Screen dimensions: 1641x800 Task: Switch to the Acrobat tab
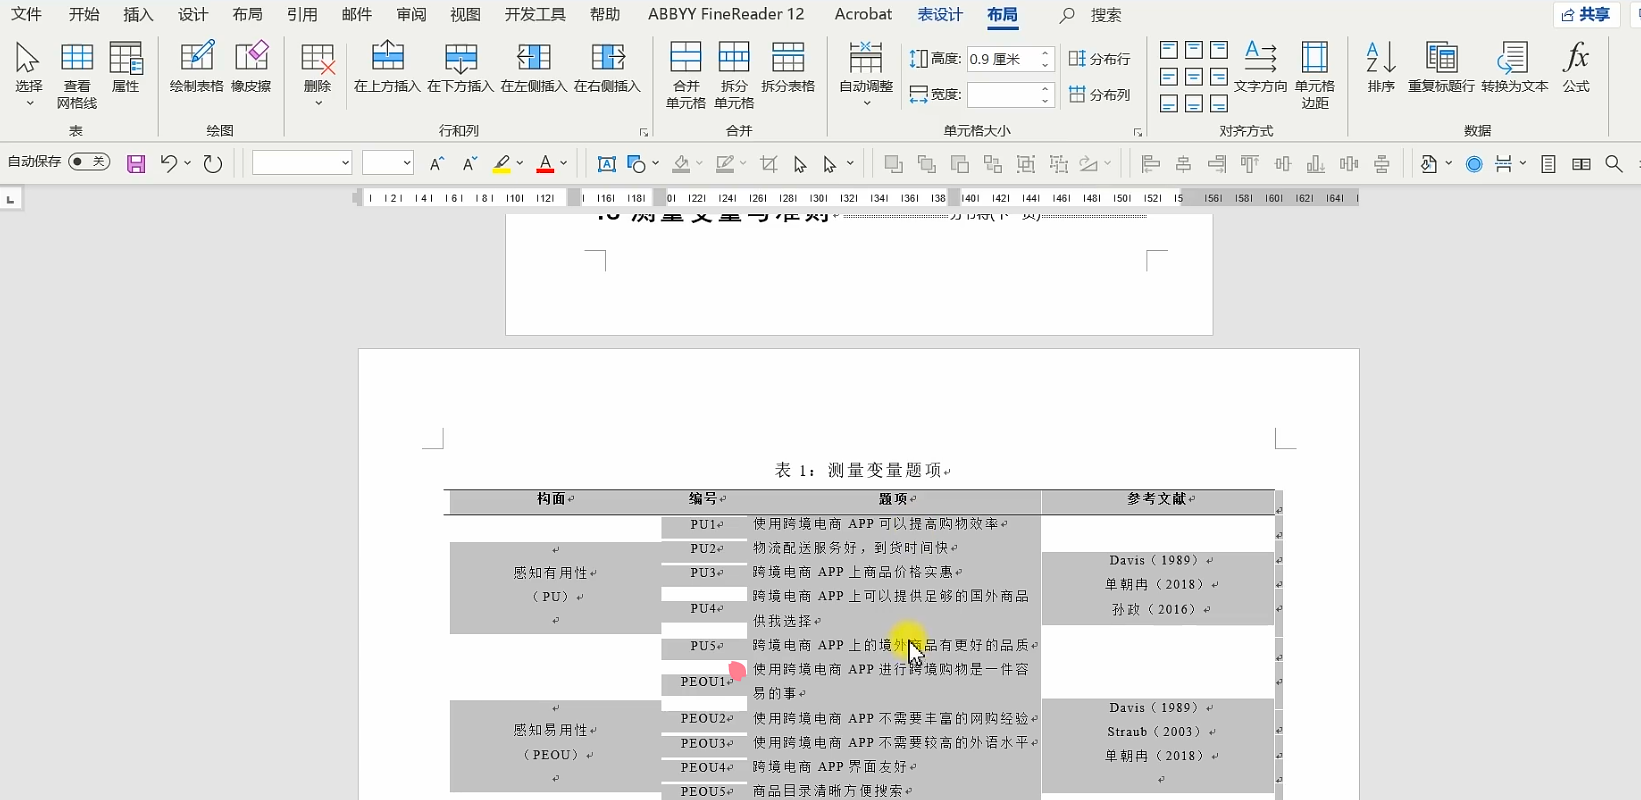click(x=863, y=14)
